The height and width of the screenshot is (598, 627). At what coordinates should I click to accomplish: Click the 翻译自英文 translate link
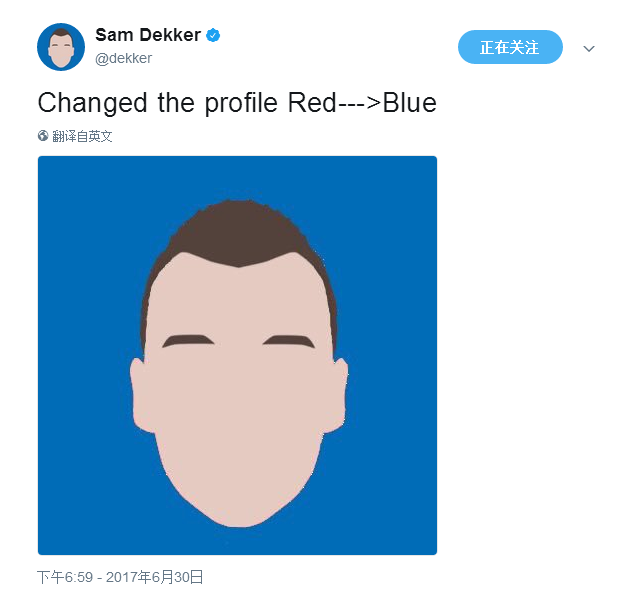[82, 136]
